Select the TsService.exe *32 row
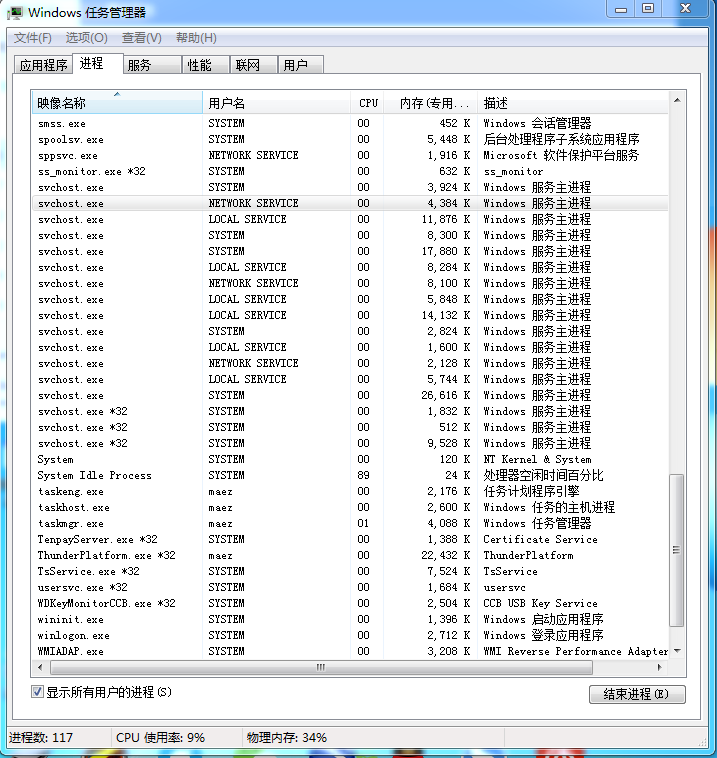 pos(350,571)
